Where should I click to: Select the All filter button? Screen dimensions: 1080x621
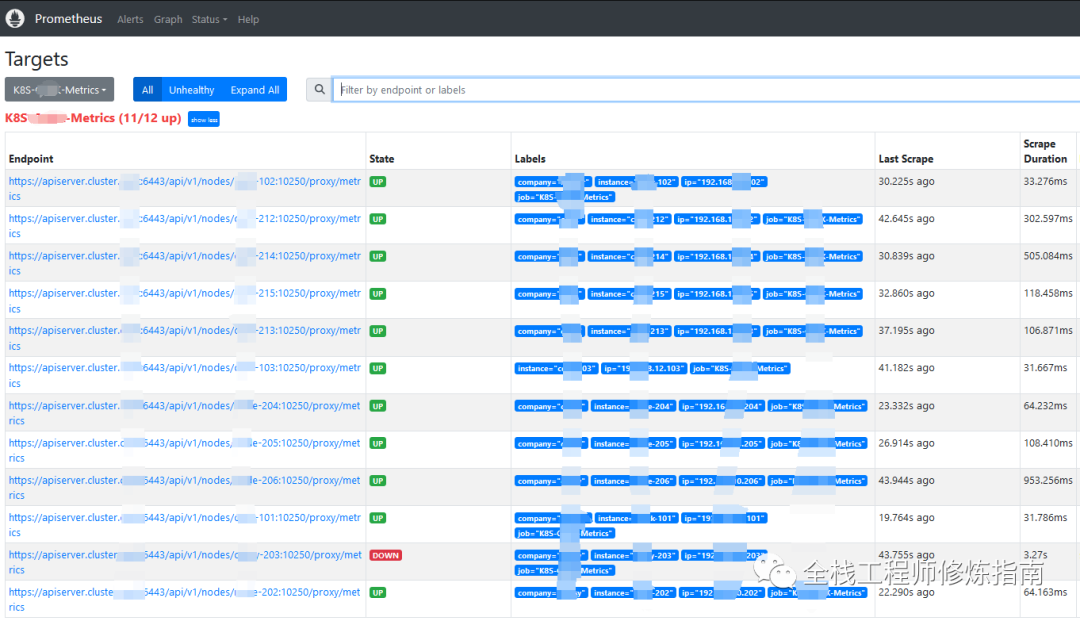147,90
